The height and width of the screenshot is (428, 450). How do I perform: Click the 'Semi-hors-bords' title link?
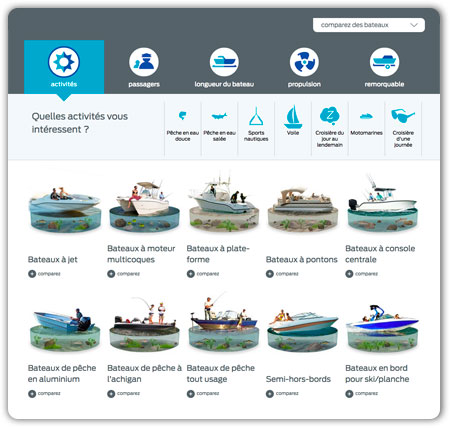[298, 379]
